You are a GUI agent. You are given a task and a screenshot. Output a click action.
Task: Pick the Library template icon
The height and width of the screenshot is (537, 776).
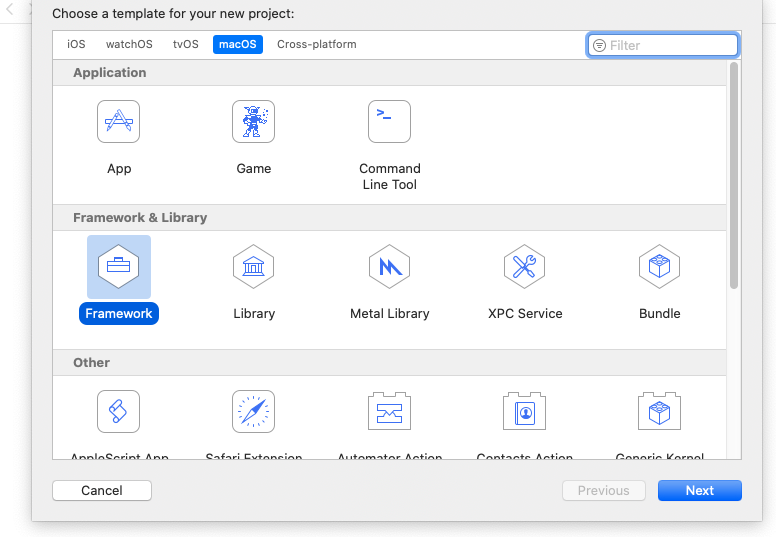(x=253, y=266)
